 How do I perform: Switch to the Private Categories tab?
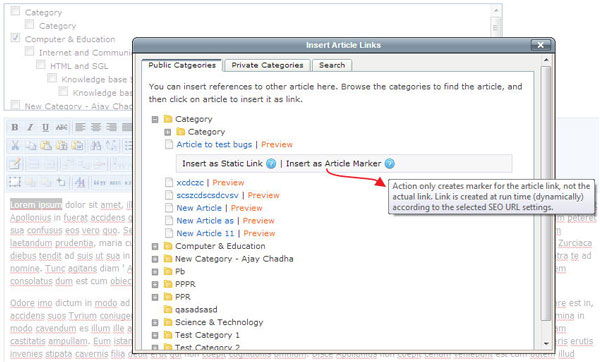click(x=267, y=65)
